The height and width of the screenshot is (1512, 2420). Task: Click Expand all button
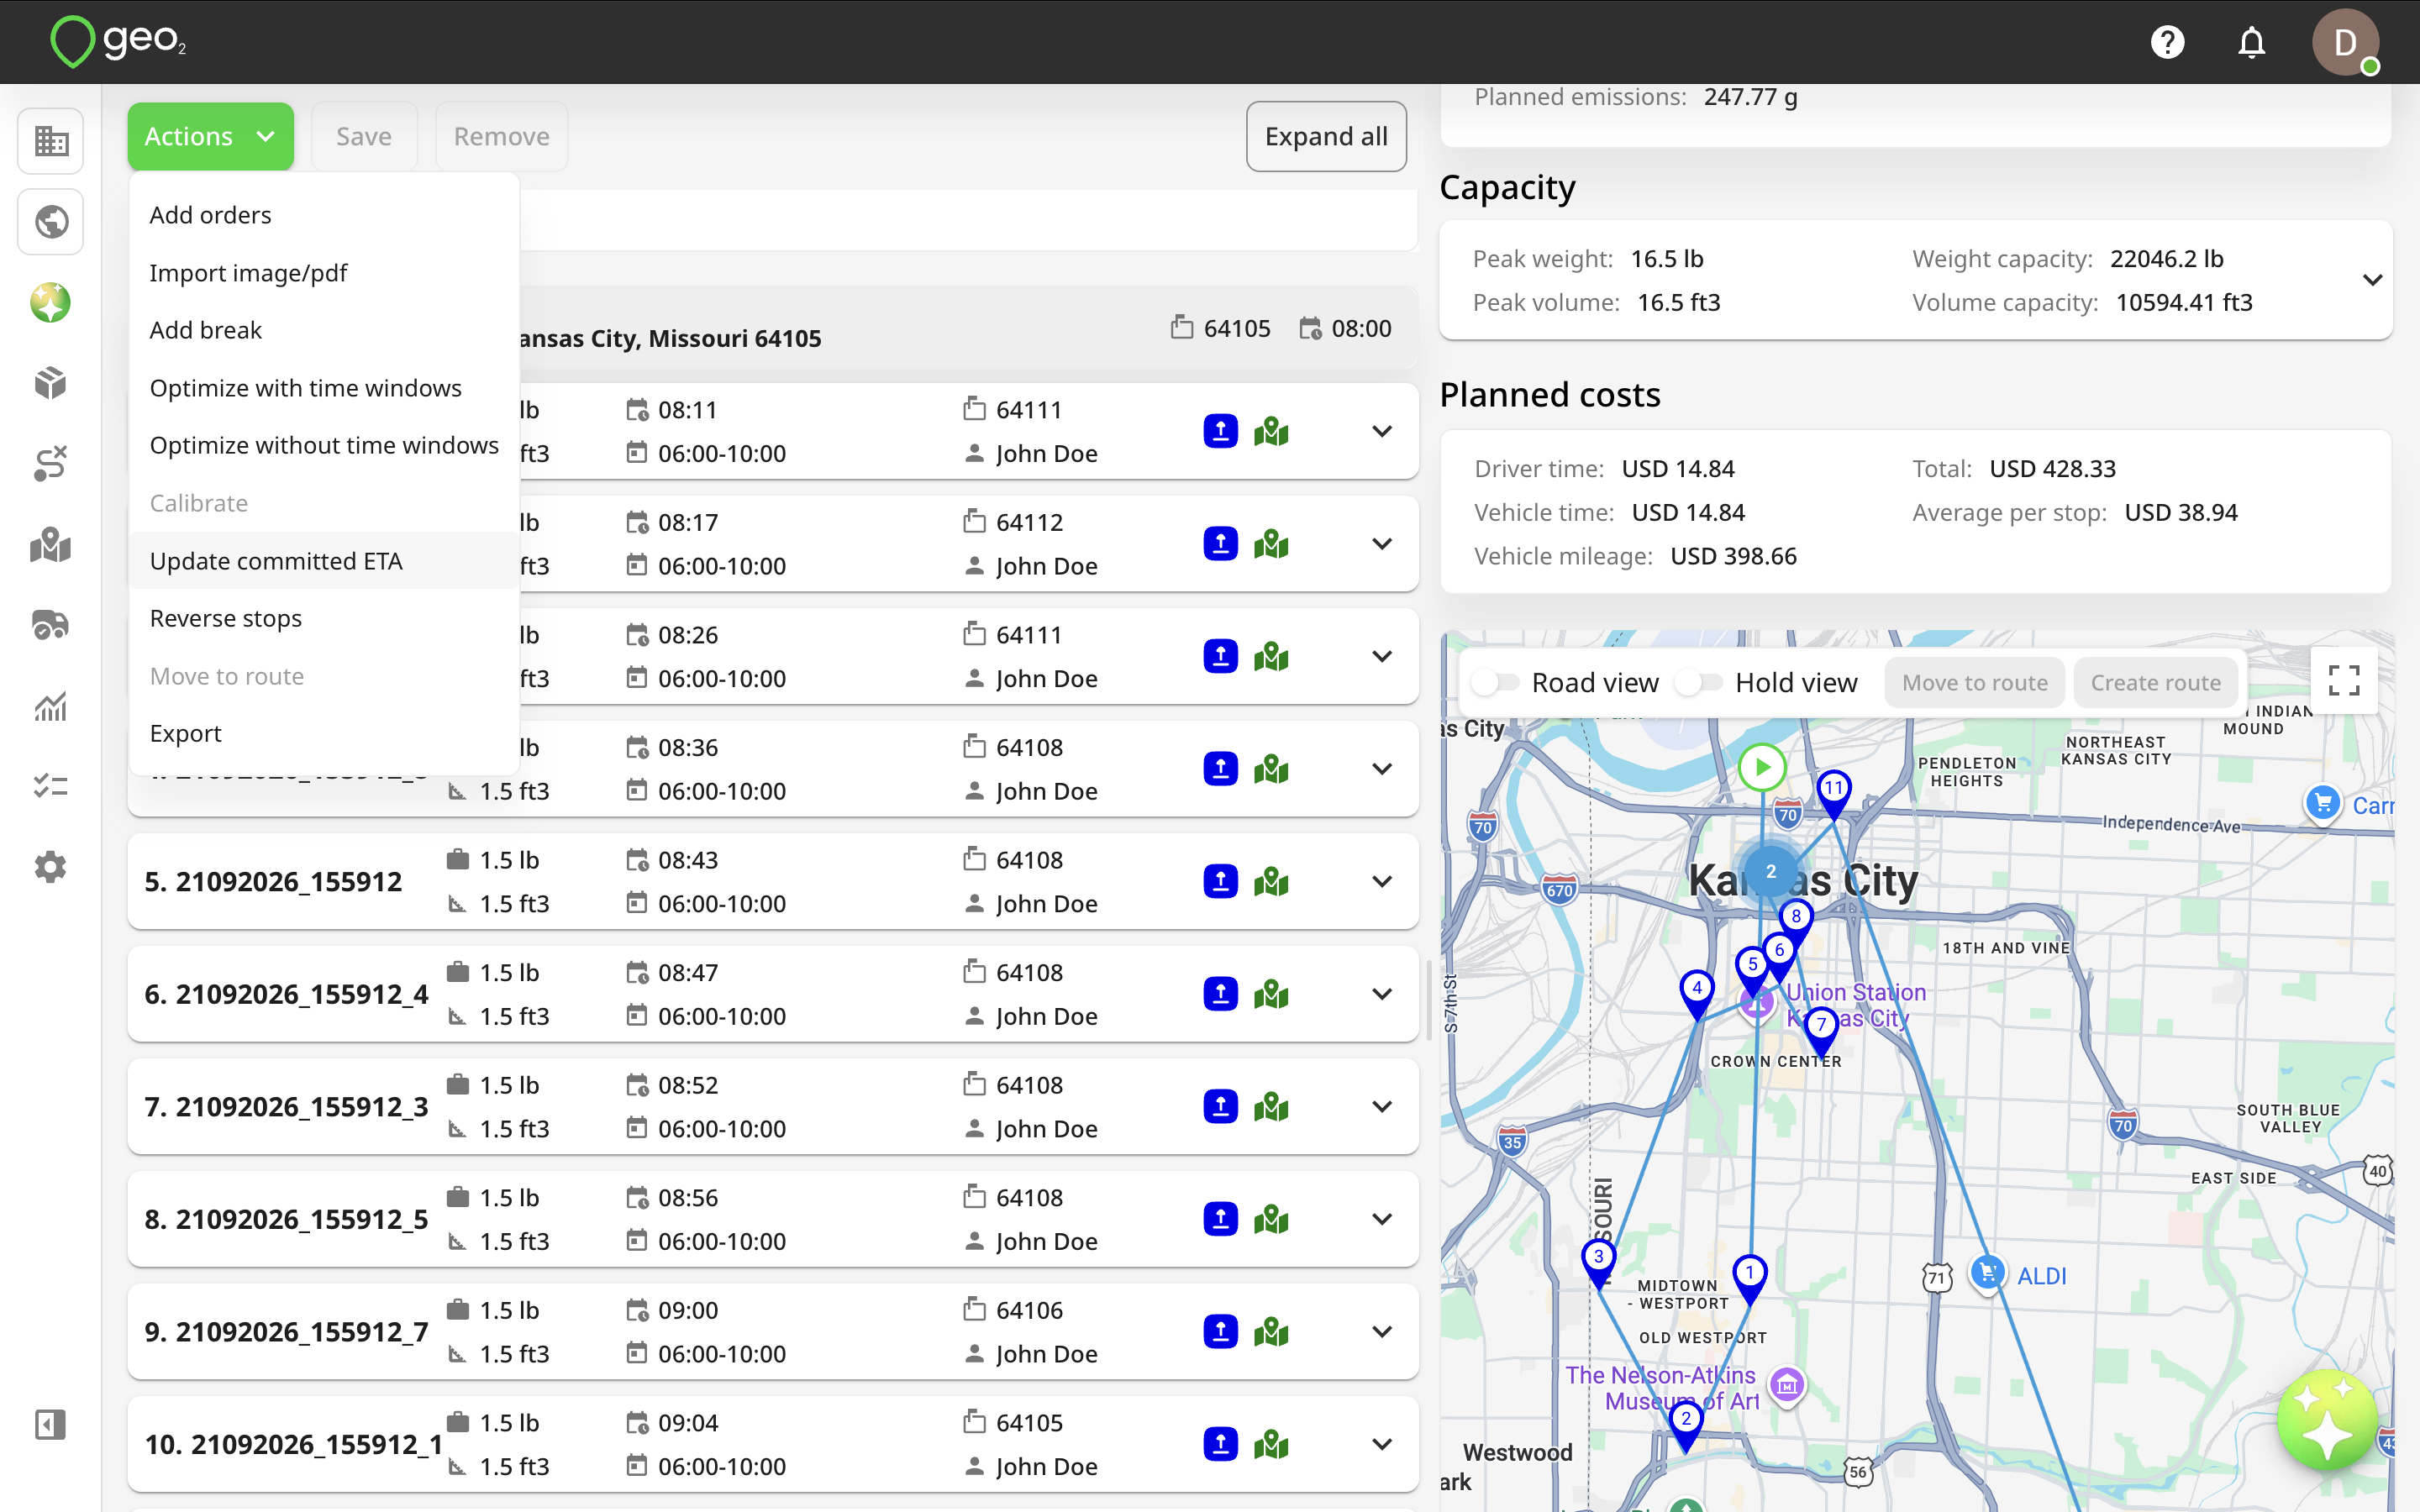coord(1326,136)
